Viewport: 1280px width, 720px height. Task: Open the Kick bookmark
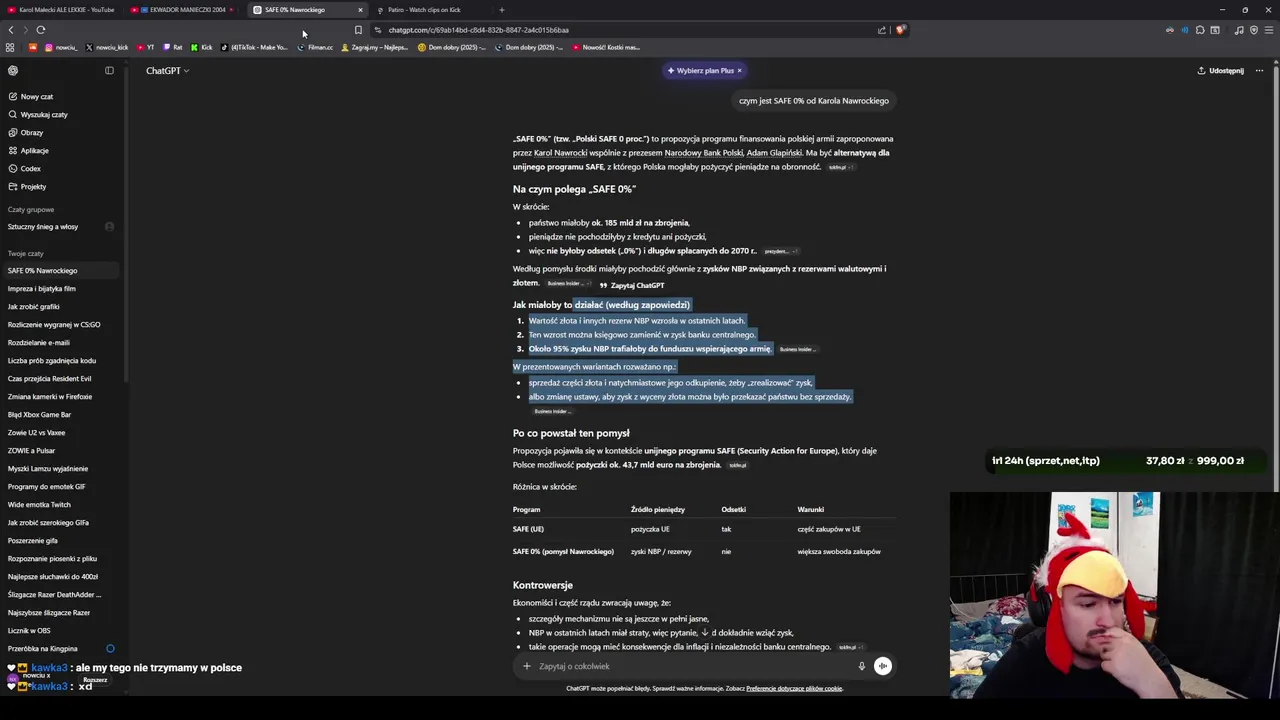201,47
